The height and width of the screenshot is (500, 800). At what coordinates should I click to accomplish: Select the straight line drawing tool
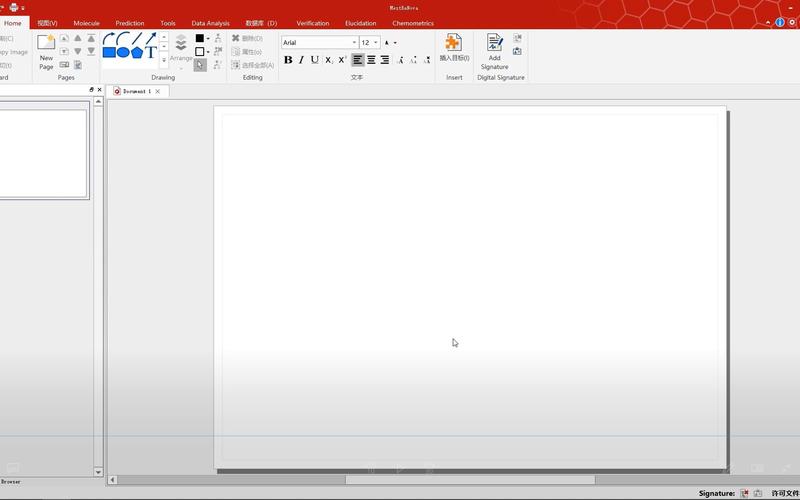tap(137, 38)
